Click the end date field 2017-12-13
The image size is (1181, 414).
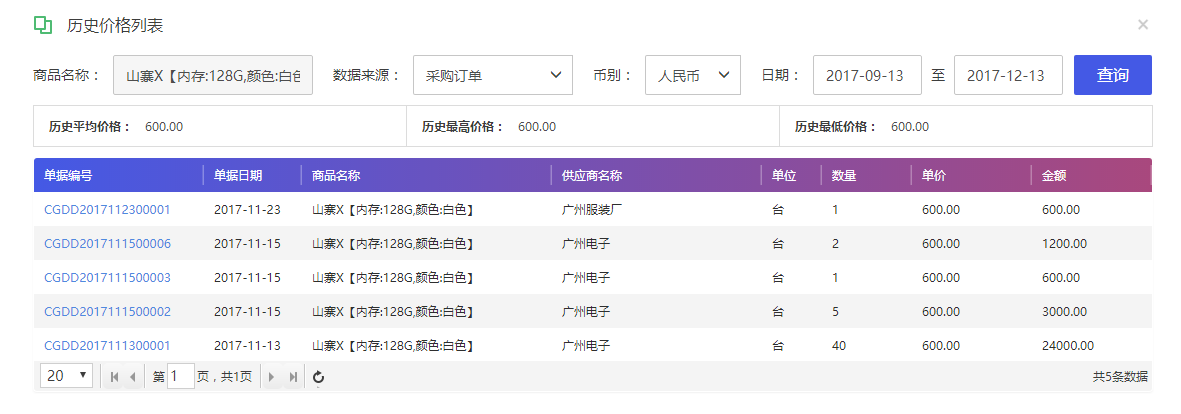[x=1009, y=75]
